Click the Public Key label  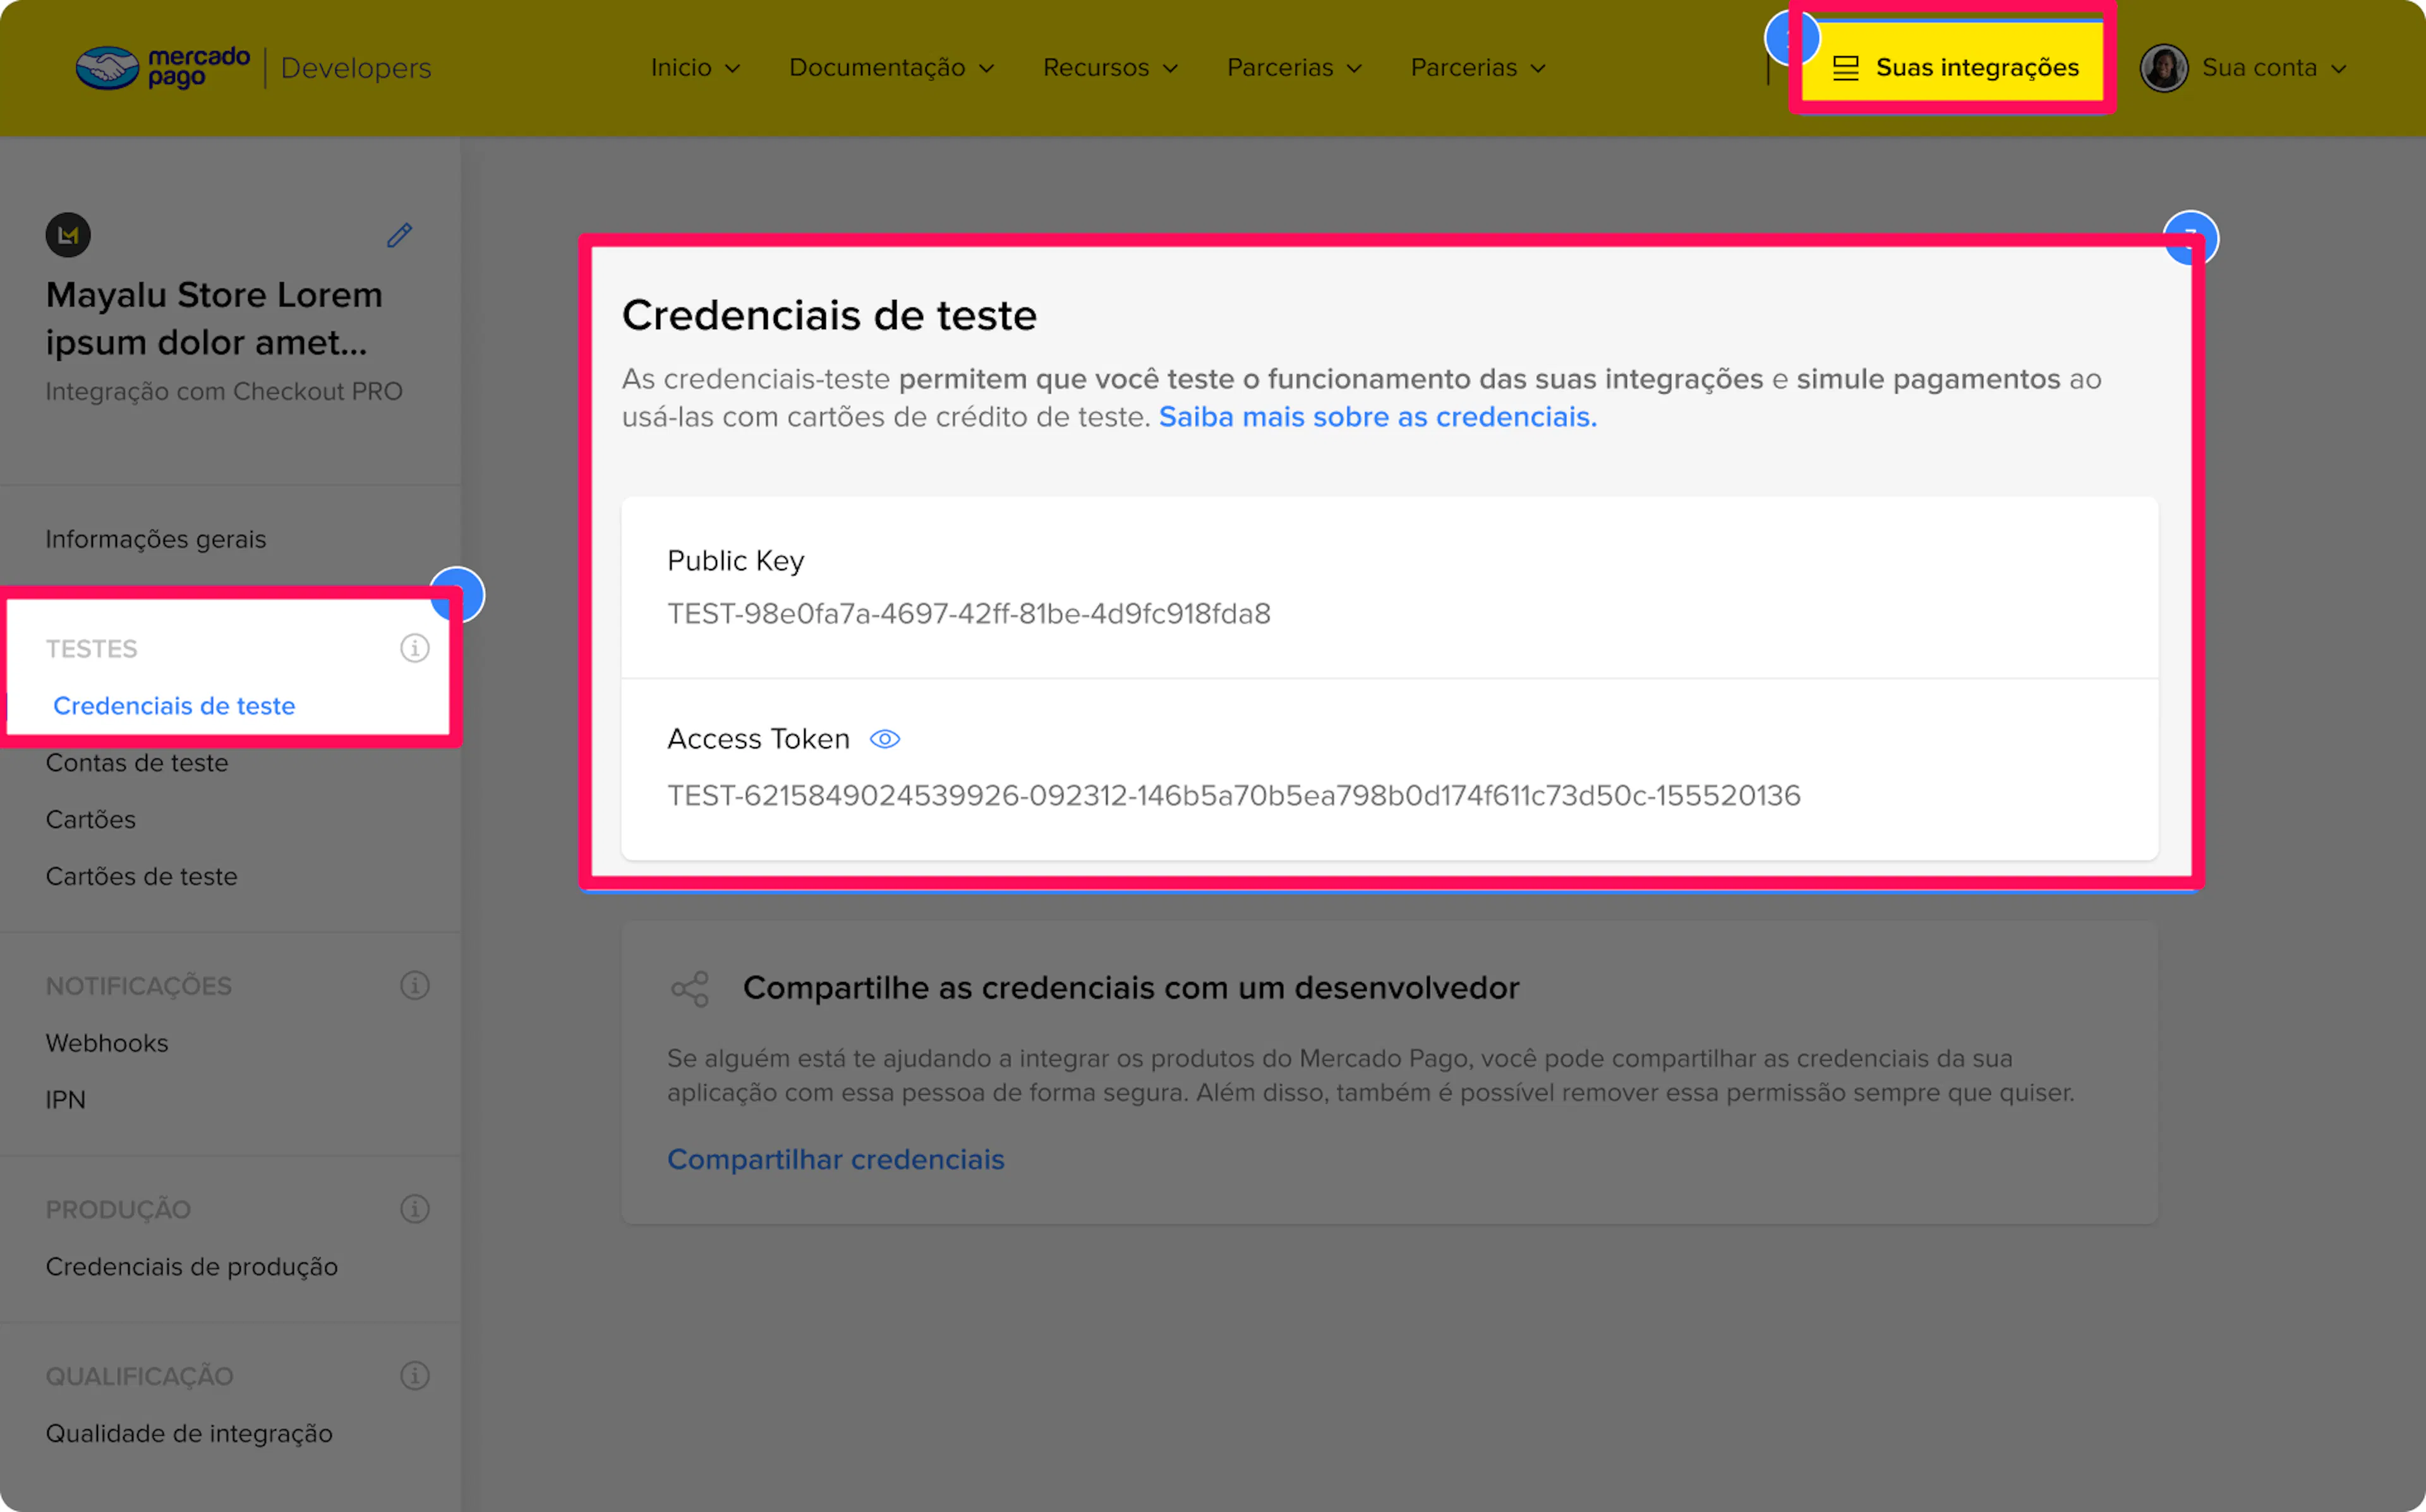point(736,561)
